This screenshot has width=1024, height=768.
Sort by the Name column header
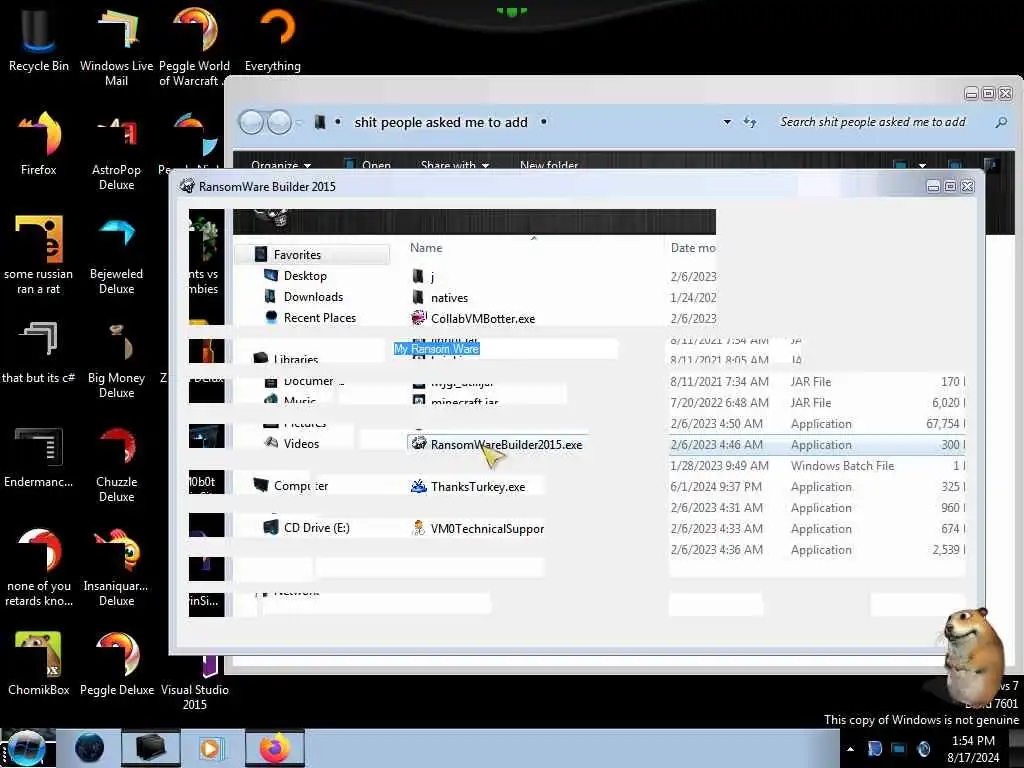[x=426, y=248]
